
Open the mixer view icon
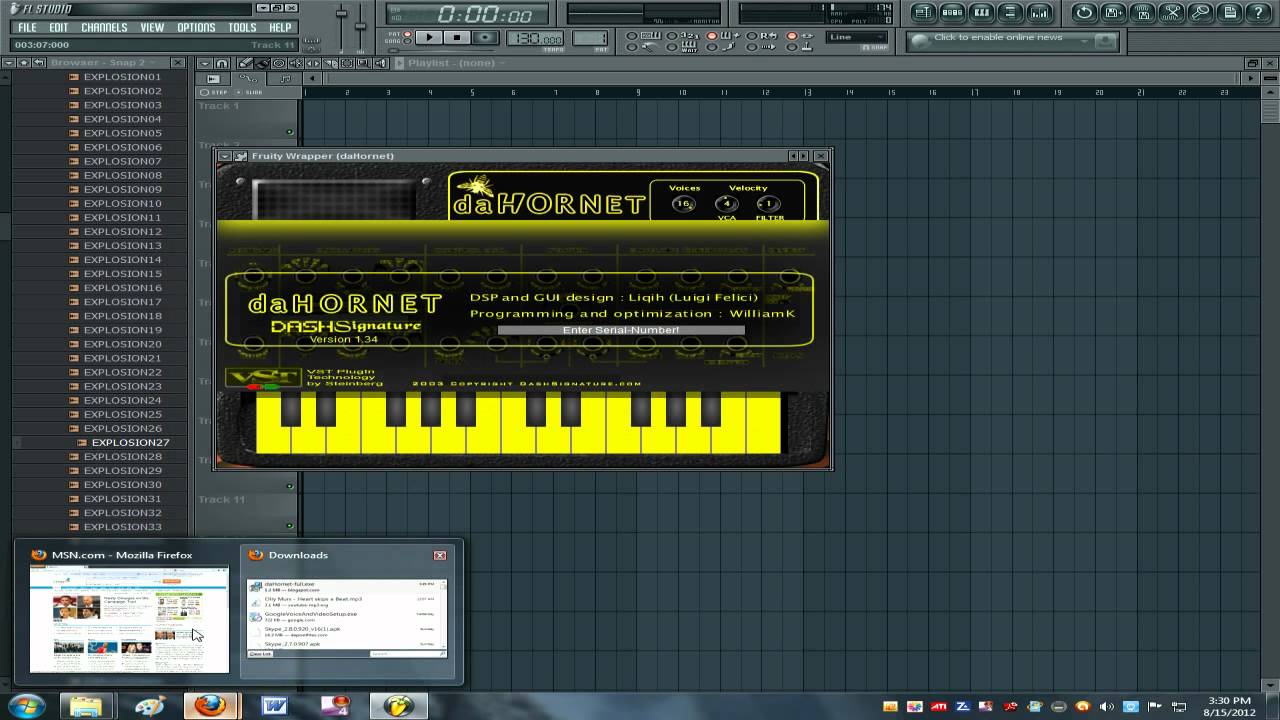[1040, 13]
